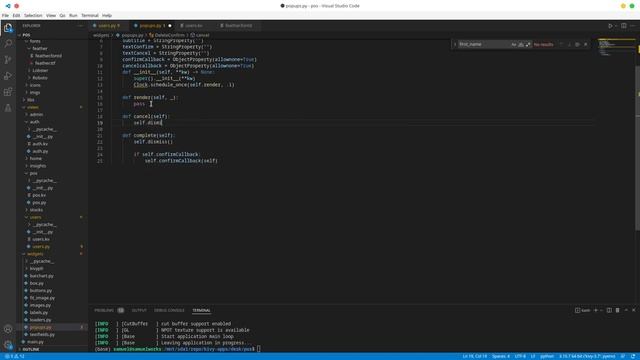Go to previous find match
Screen dimensions: 640x360
point(561,44)
